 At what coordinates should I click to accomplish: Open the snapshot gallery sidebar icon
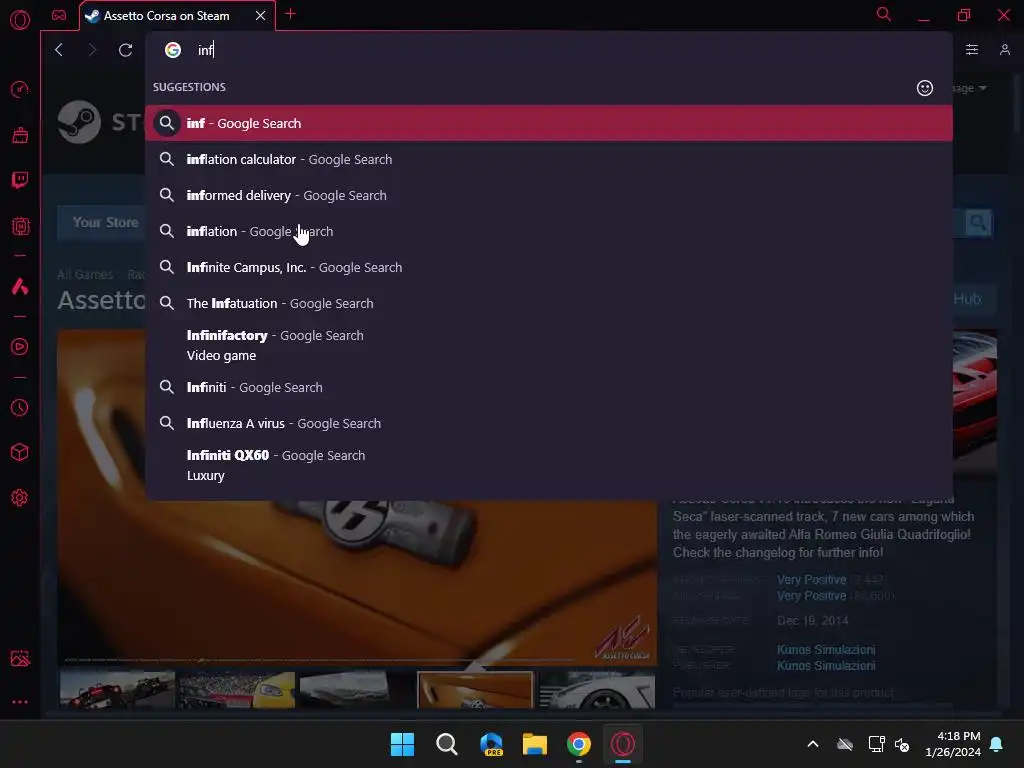(x=20, y=658)
